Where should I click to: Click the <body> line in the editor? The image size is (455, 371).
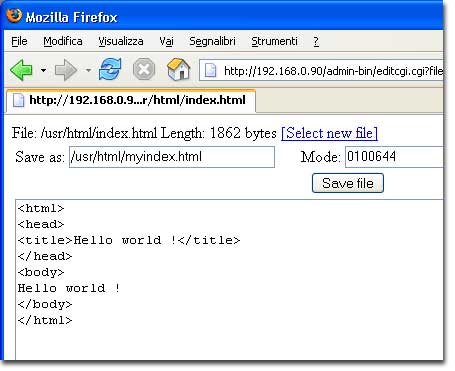tap(41, 272)
